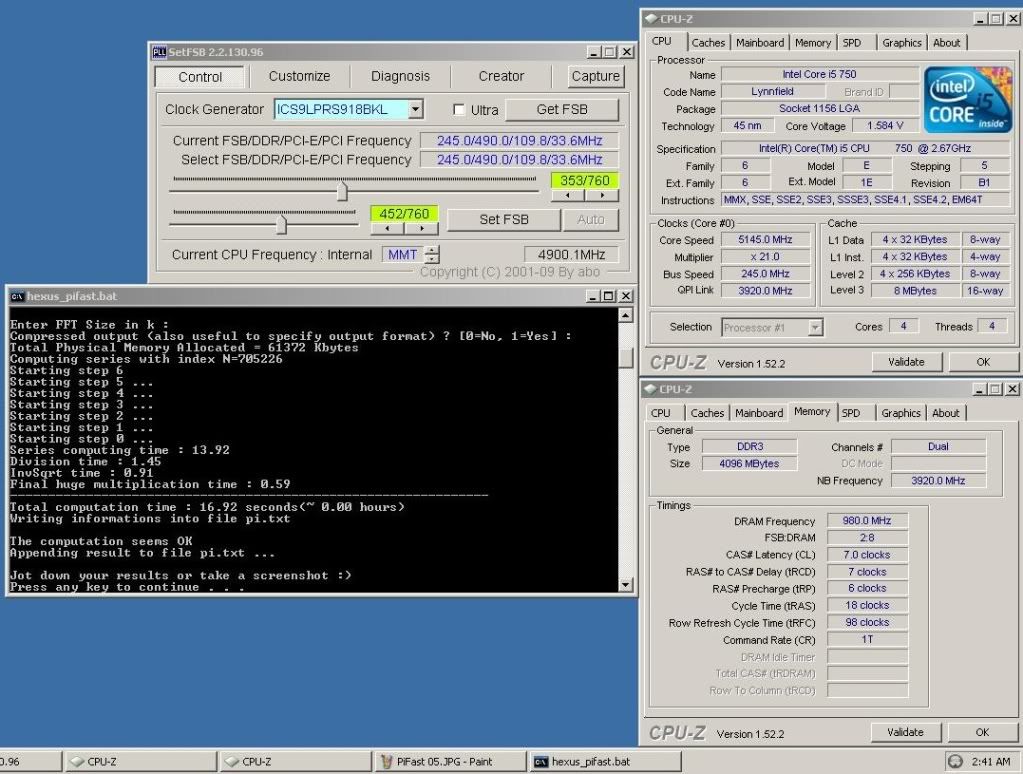1023x774 pixels.
Task: Click the SetFSB title bar icon
Action: click(x=159, y=52)
